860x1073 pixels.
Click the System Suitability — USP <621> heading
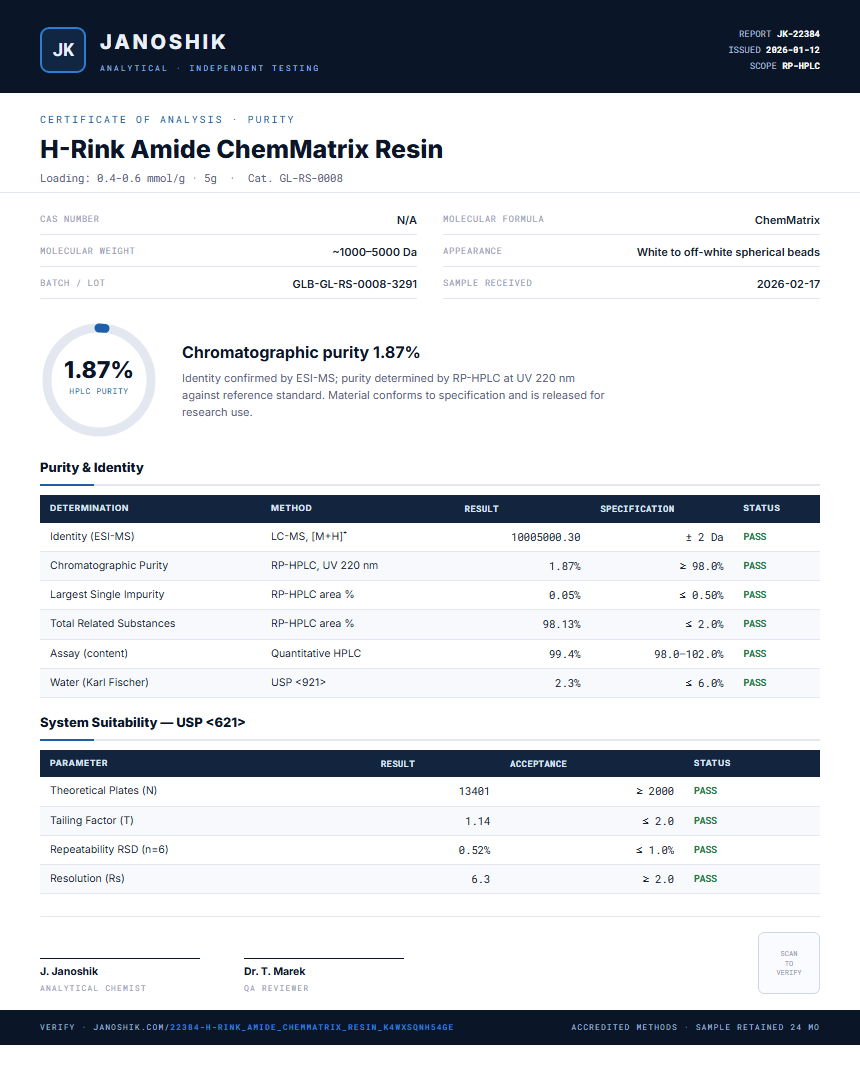tap(142, 723)
